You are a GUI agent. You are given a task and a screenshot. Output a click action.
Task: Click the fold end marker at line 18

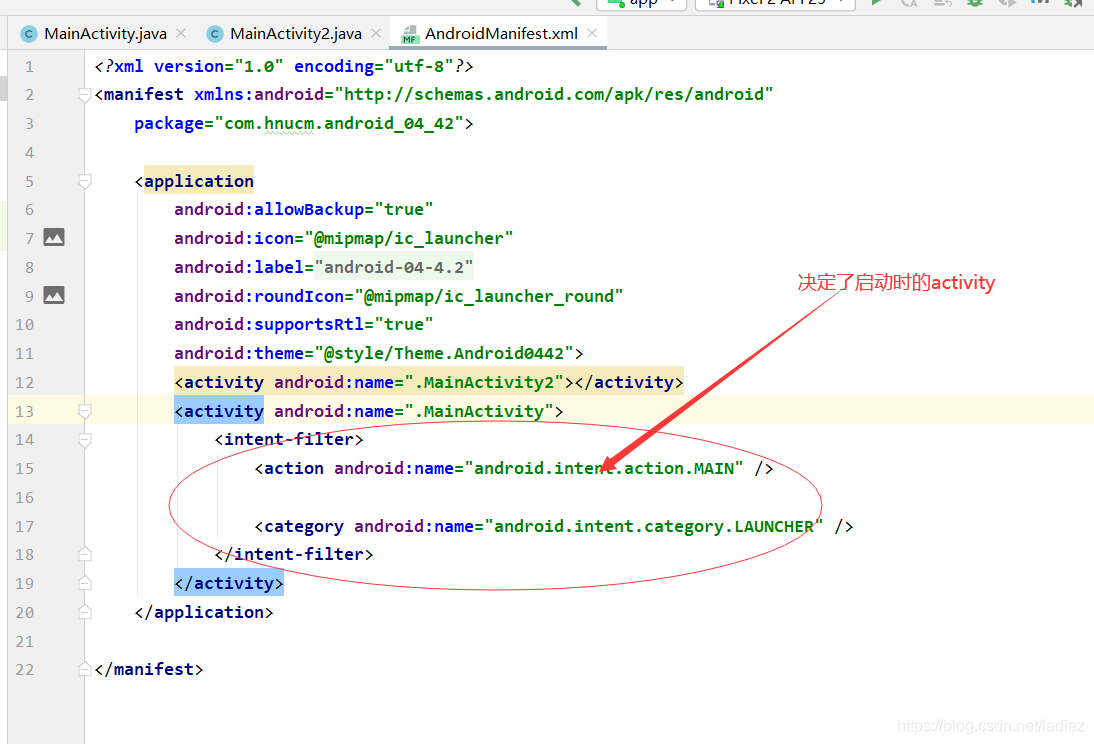click(x=84, y=554)
